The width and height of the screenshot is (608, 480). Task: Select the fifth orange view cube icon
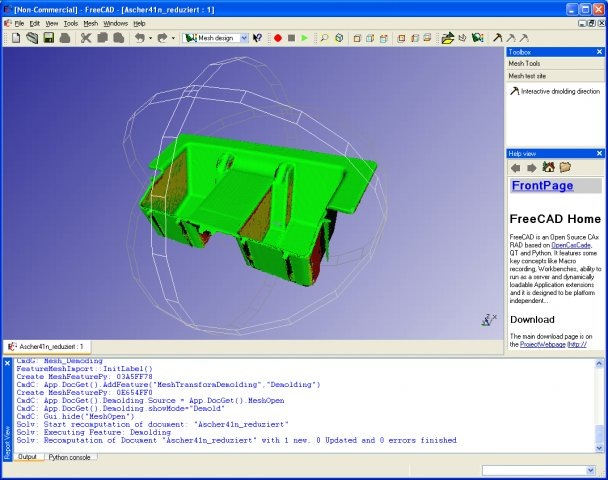pos(415,38)
